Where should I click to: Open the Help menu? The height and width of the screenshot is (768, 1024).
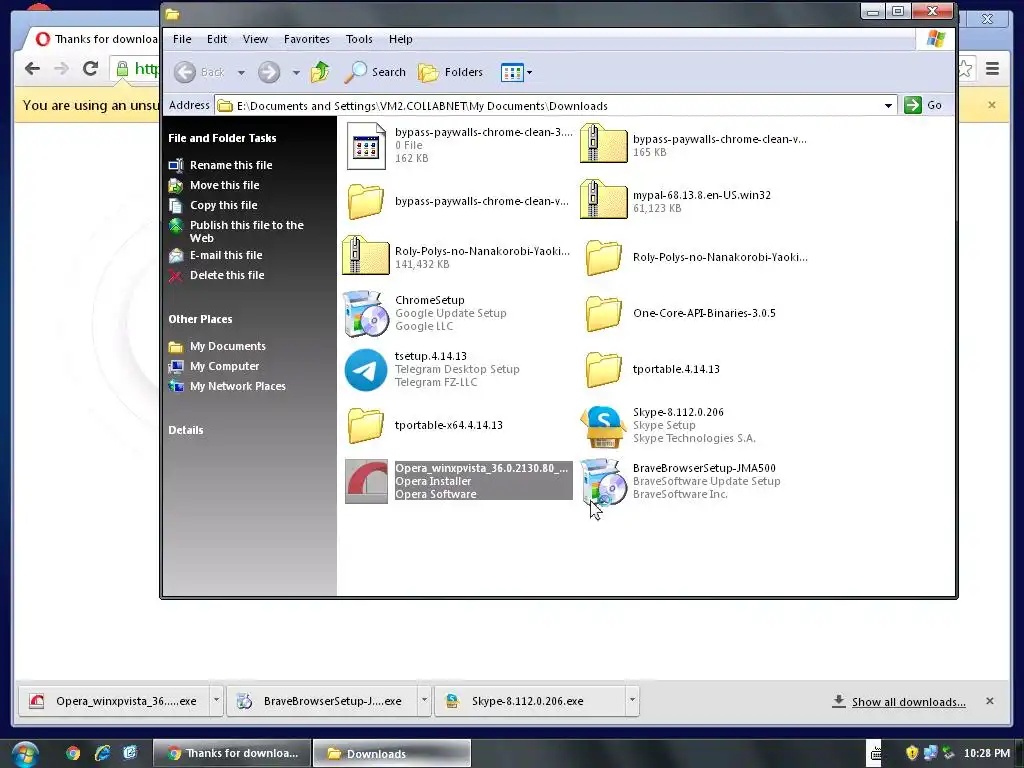400,39
